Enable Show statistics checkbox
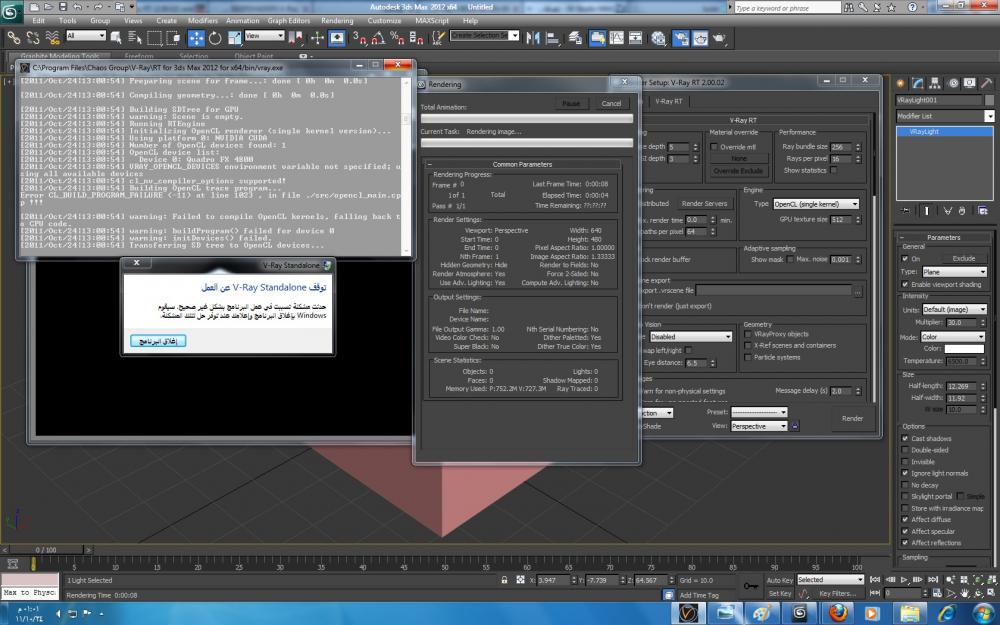 point(834,170)
